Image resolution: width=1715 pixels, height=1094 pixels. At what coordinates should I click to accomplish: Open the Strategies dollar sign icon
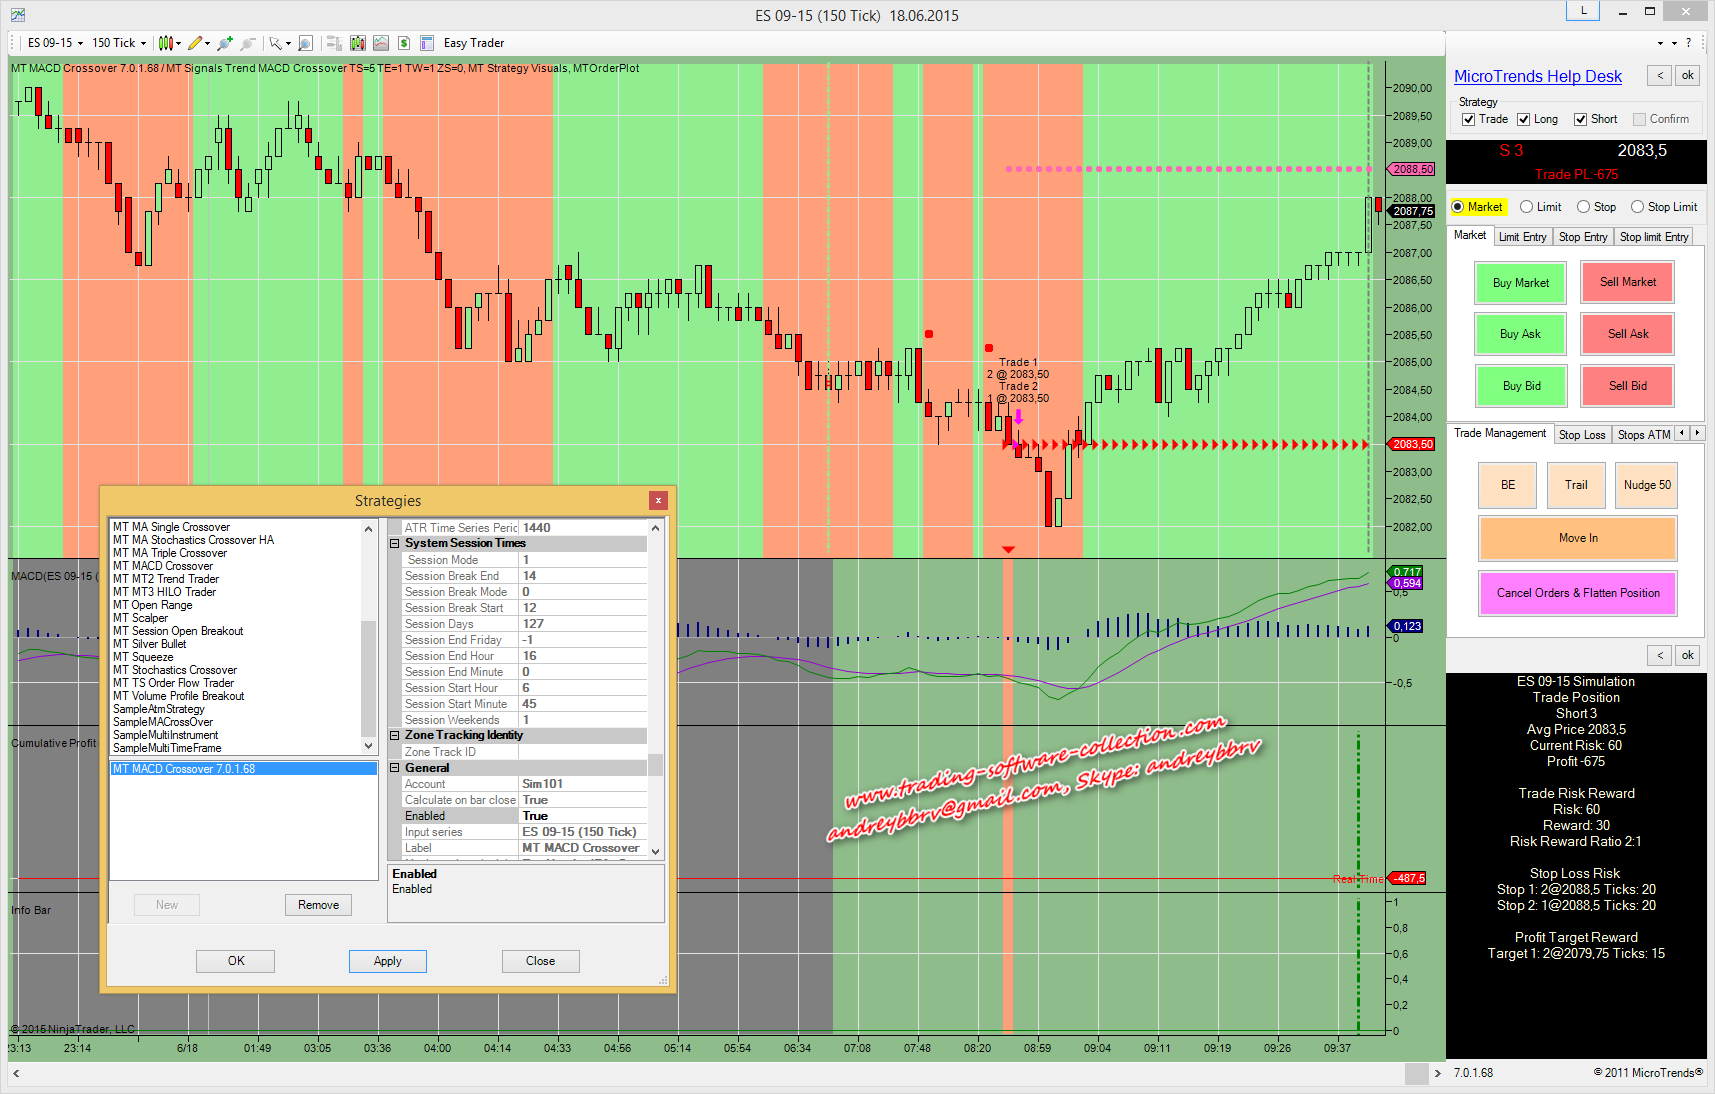point(404,43)
